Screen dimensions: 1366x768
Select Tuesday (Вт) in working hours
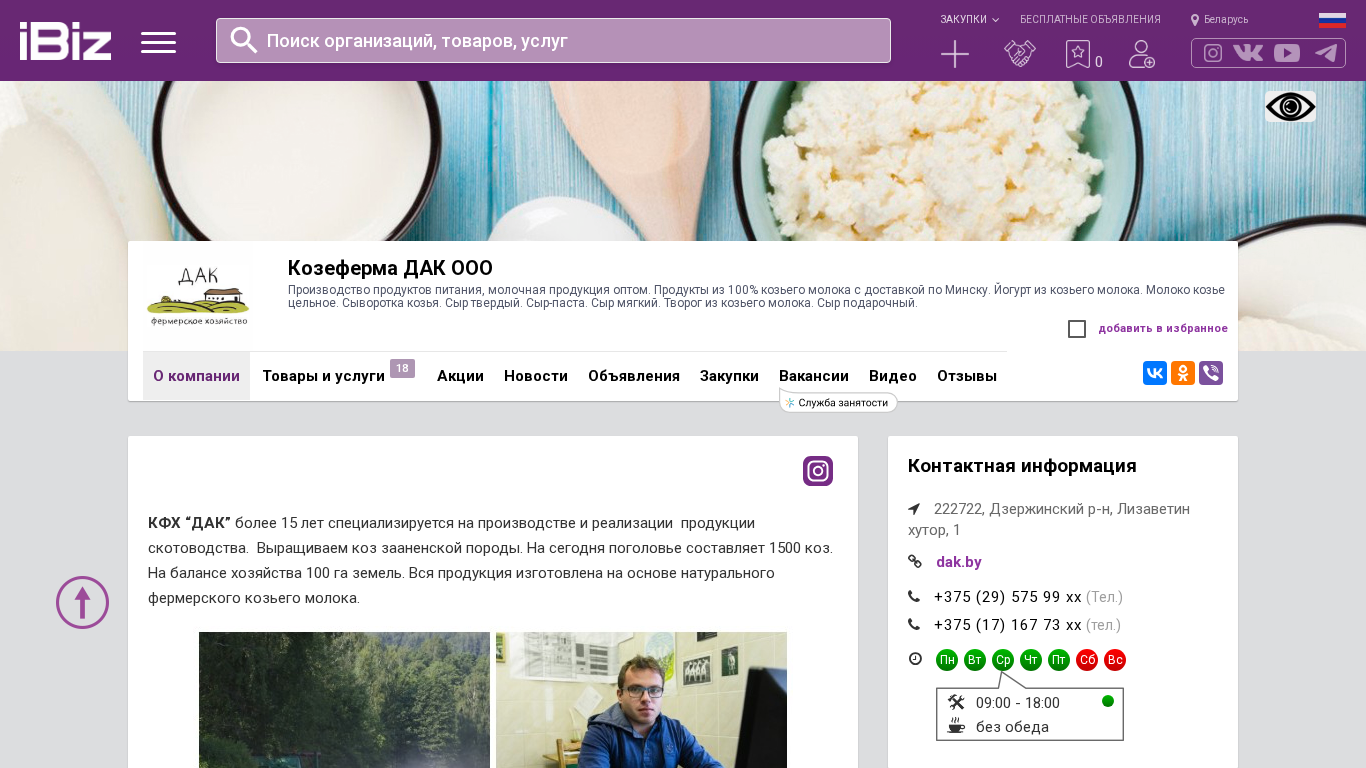pos(975,660)
